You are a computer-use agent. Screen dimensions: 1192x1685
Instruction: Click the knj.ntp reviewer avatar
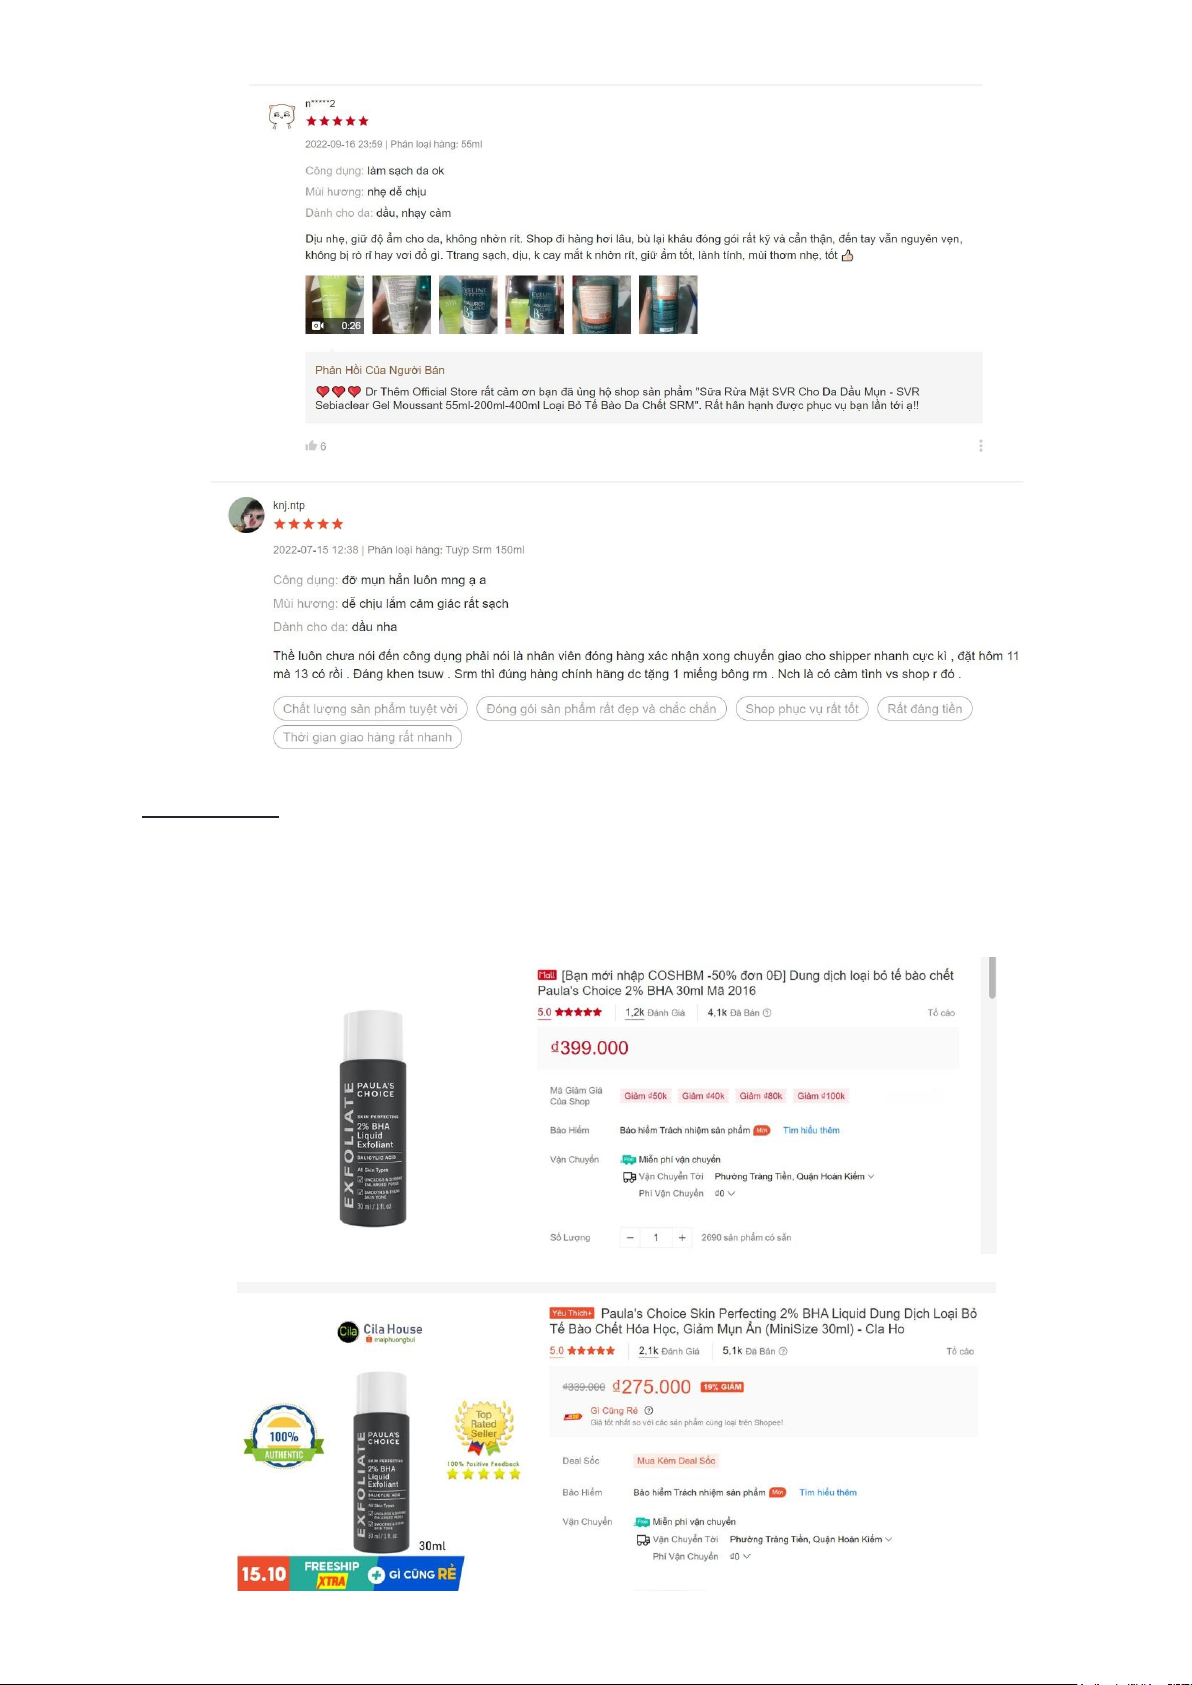pyautogui.click(x=246, y=515)
